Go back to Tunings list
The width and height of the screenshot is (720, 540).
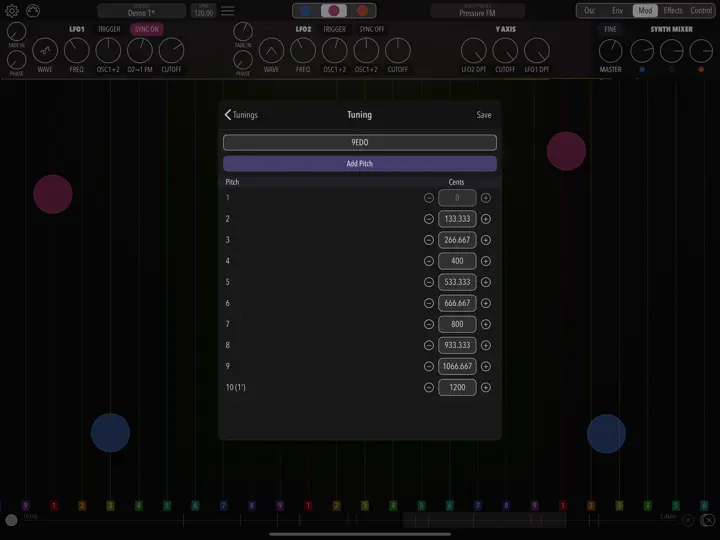[x=241, y=115]
